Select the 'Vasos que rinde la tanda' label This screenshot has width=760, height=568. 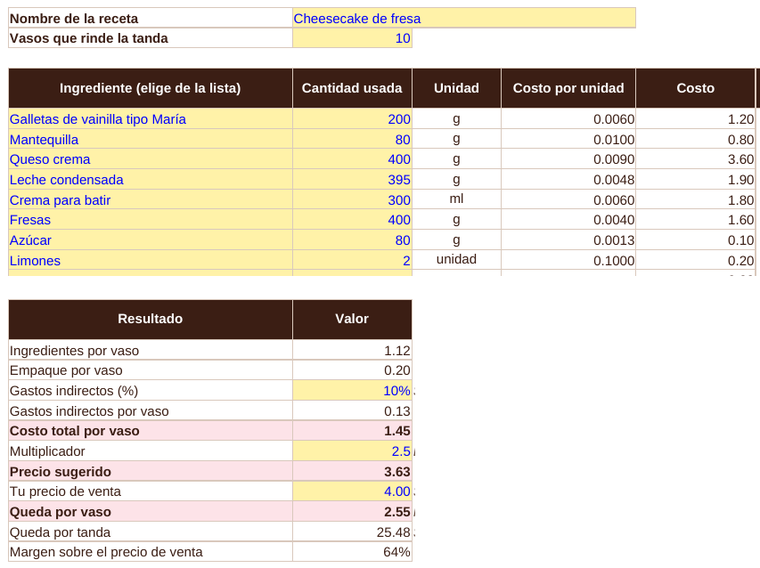150,38
